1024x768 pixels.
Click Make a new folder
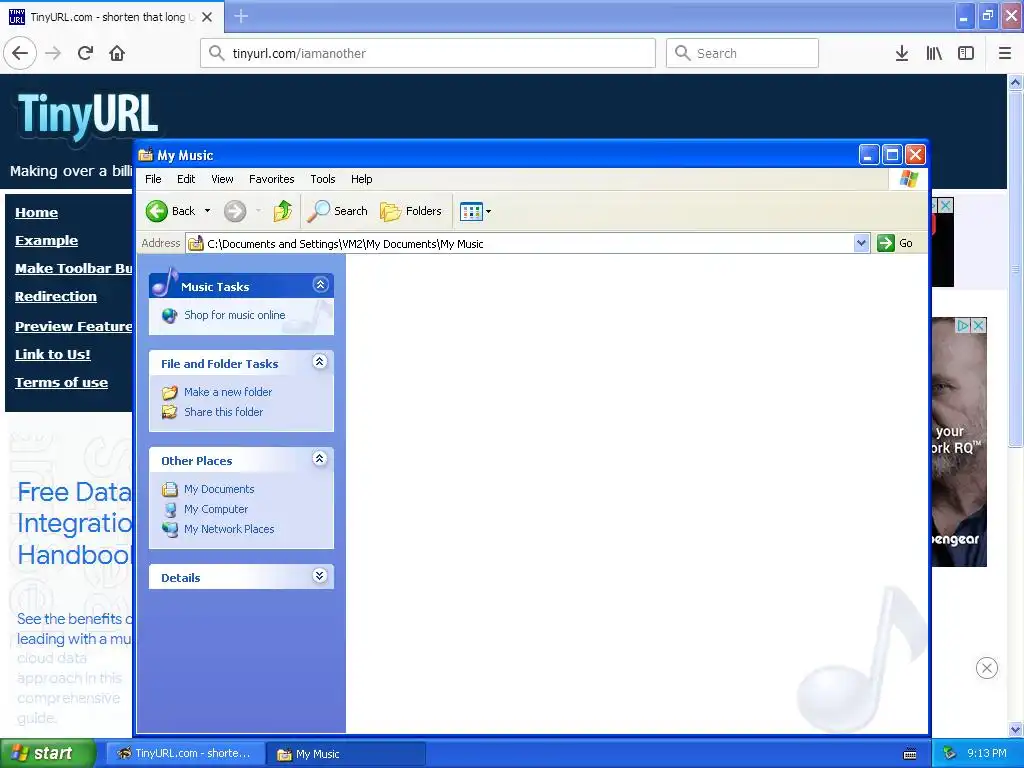tap(228, 392)
